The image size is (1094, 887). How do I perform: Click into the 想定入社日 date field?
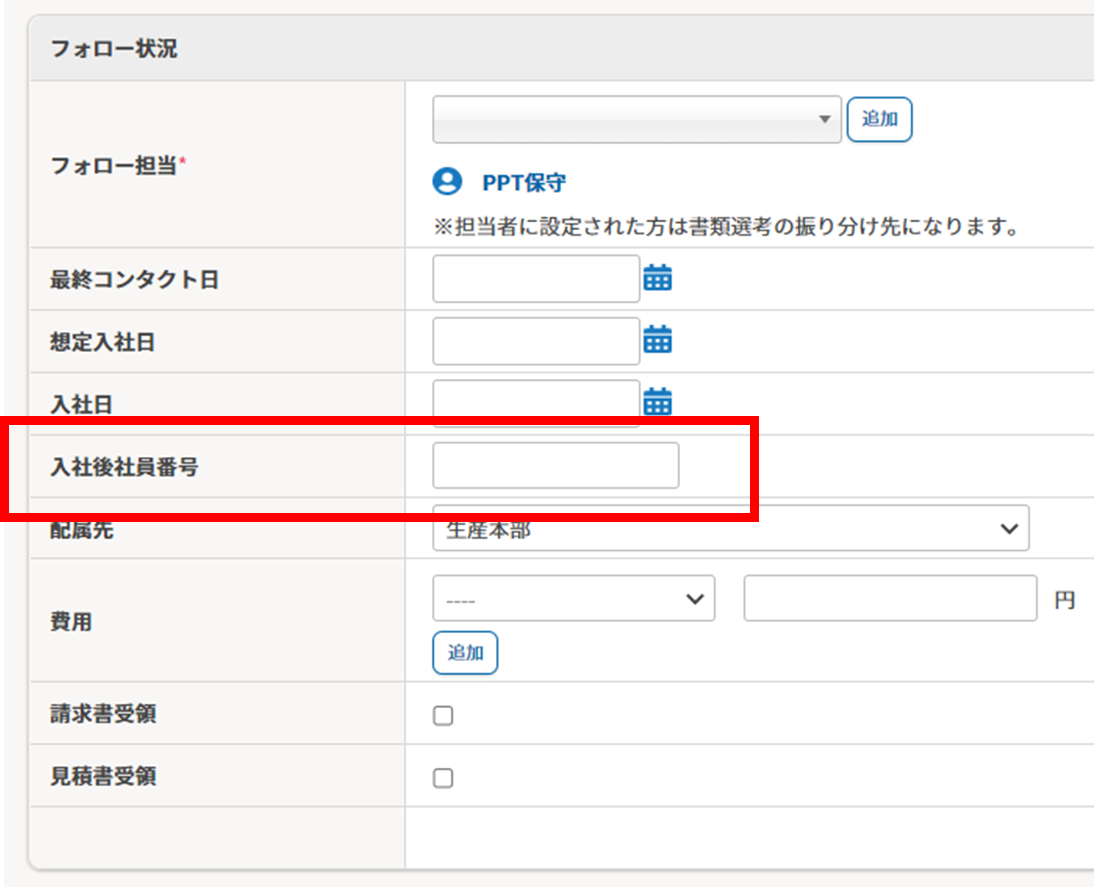tap(535, 340)
